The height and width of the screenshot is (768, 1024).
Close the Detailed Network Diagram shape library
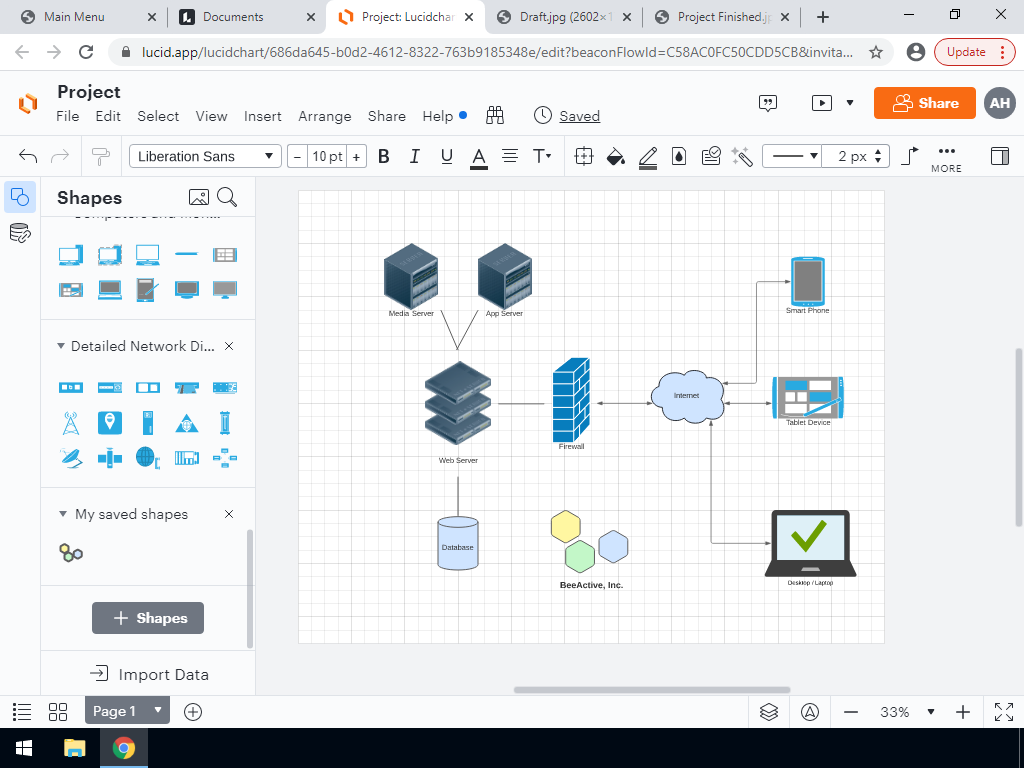click(x=229, y=346)
